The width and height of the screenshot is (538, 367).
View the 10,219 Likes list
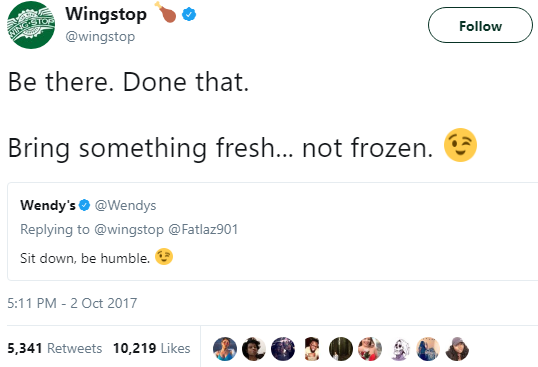152,348
